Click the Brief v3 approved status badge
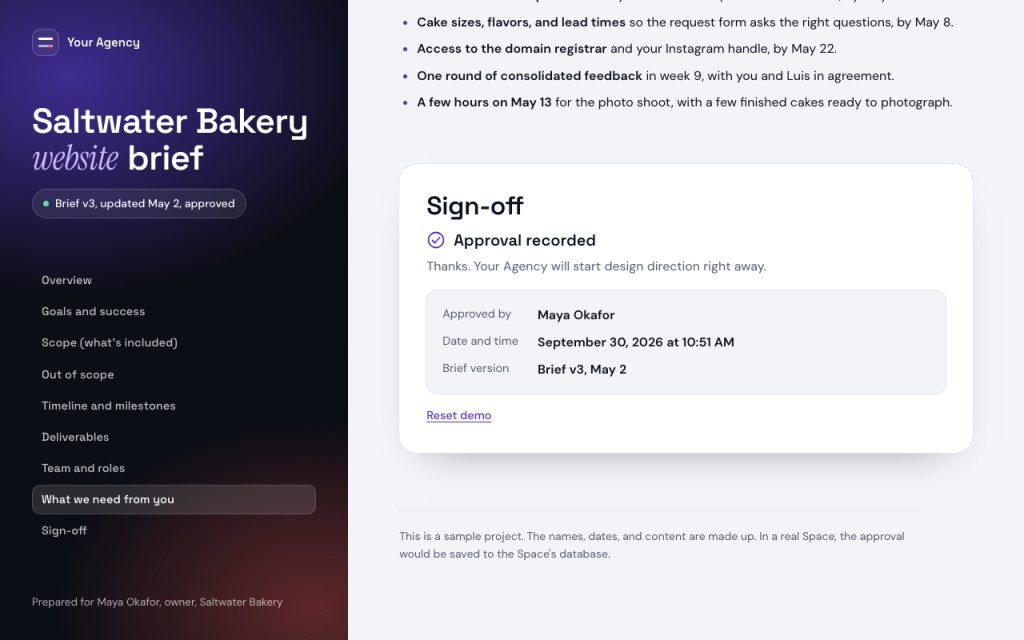 click(x=139, y=204)
